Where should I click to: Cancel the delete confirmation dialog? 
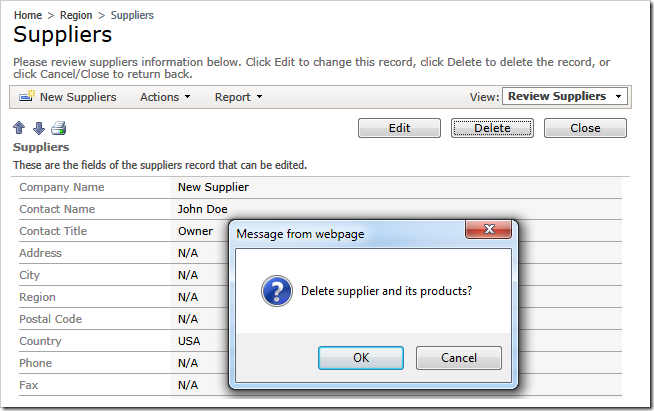(459, 358)
